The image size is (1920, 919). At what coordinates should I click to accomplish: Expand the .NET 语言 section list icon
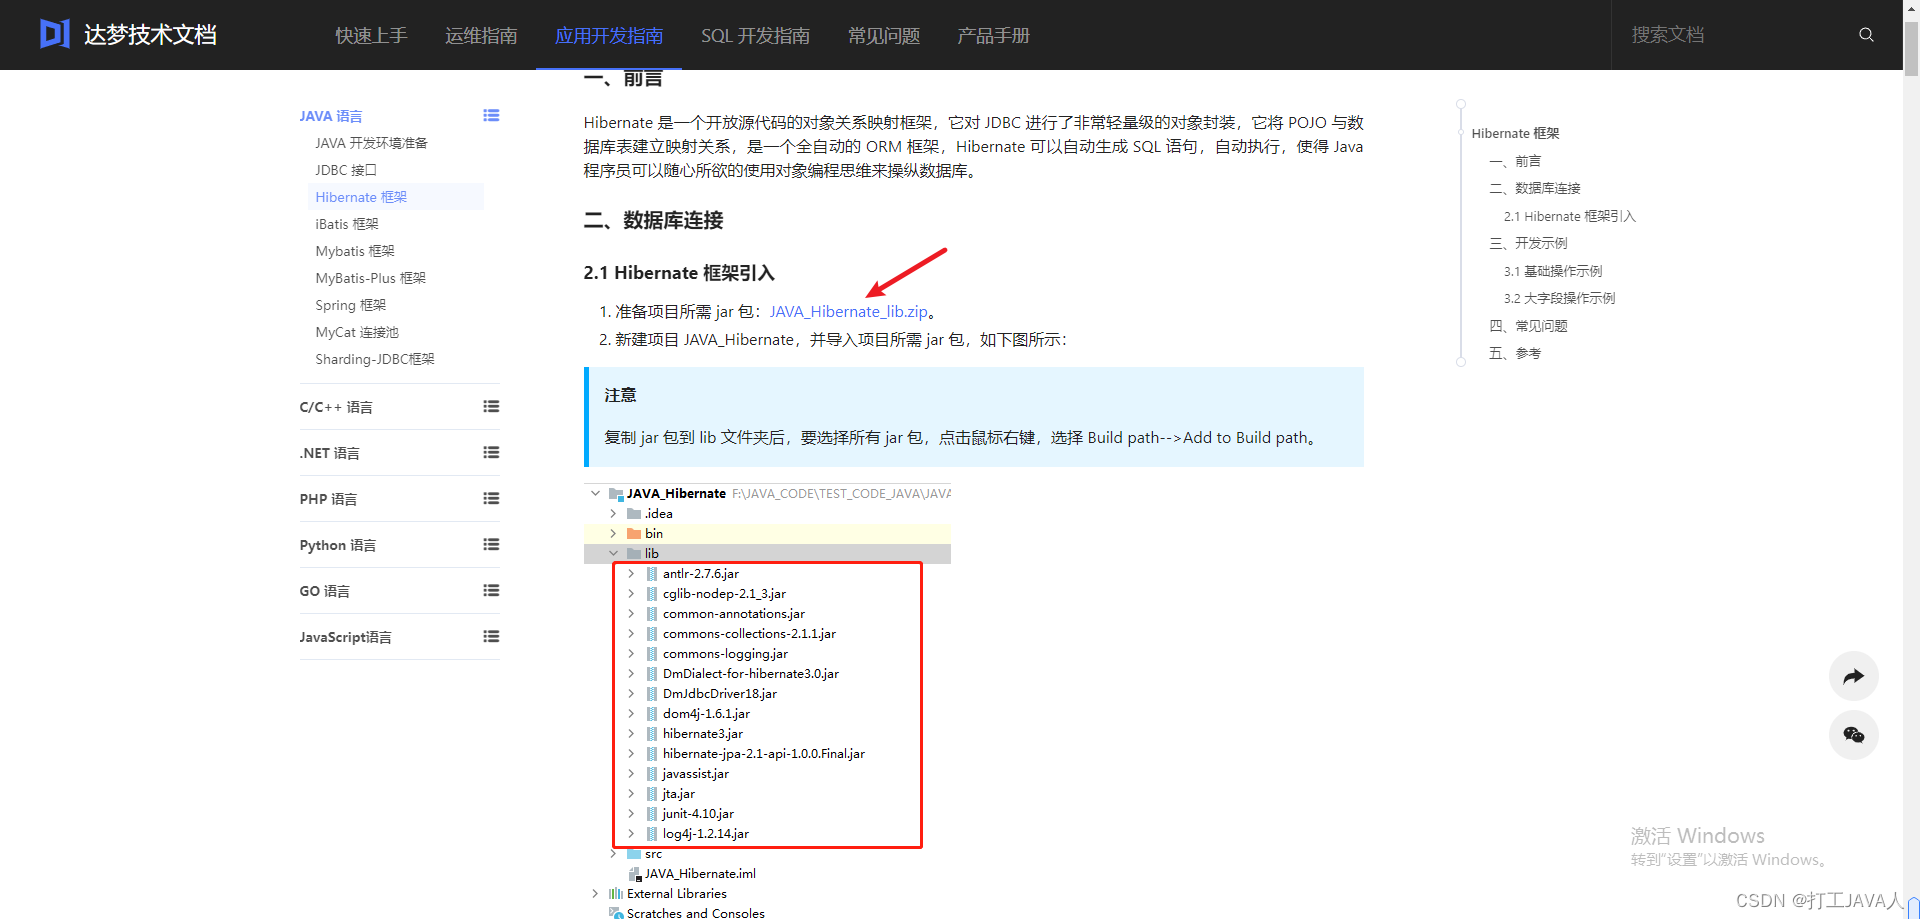tap(491, 453)
